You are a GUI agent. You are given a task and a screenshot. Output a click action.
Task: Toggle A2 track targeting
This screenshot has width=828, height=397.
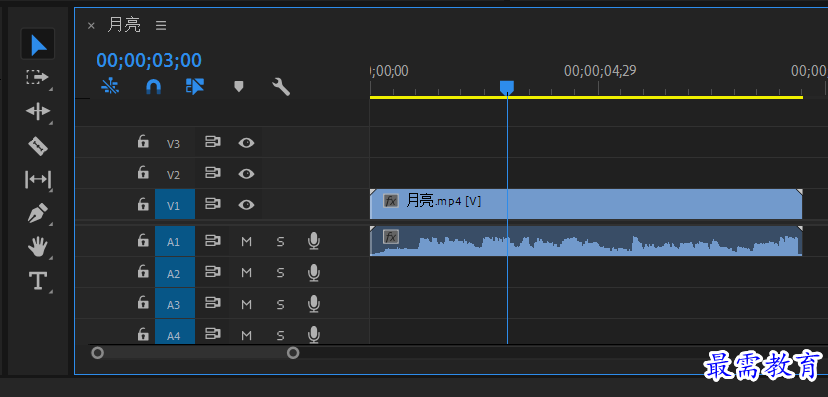(175, 273)
